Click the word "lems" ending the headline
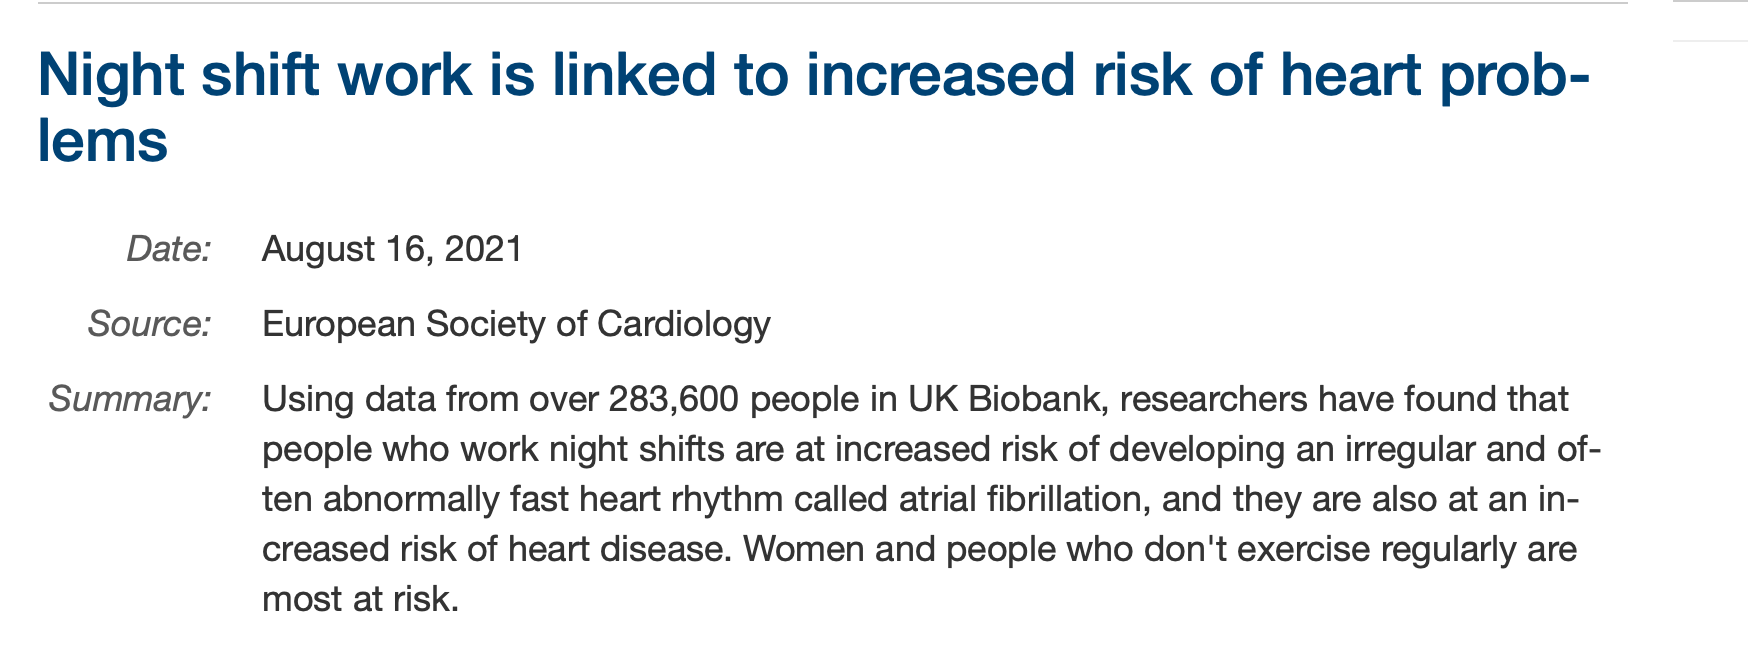Image resolution: width=1748 pixels, height=672 pixels. coord(102,142)
